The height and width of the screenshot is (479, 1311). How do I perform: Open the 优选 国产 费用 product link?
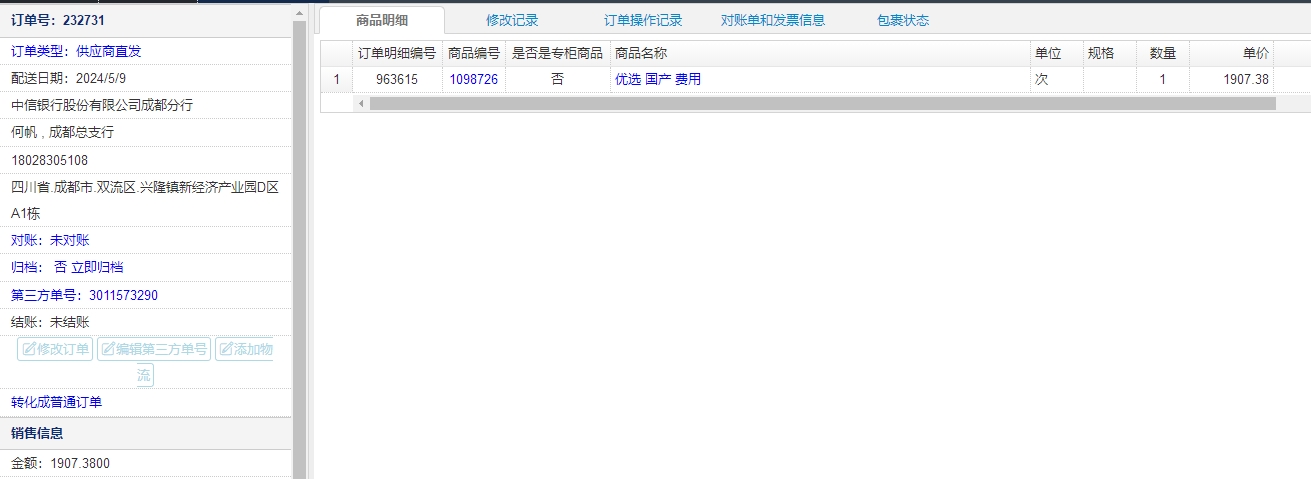click(658, 79)
